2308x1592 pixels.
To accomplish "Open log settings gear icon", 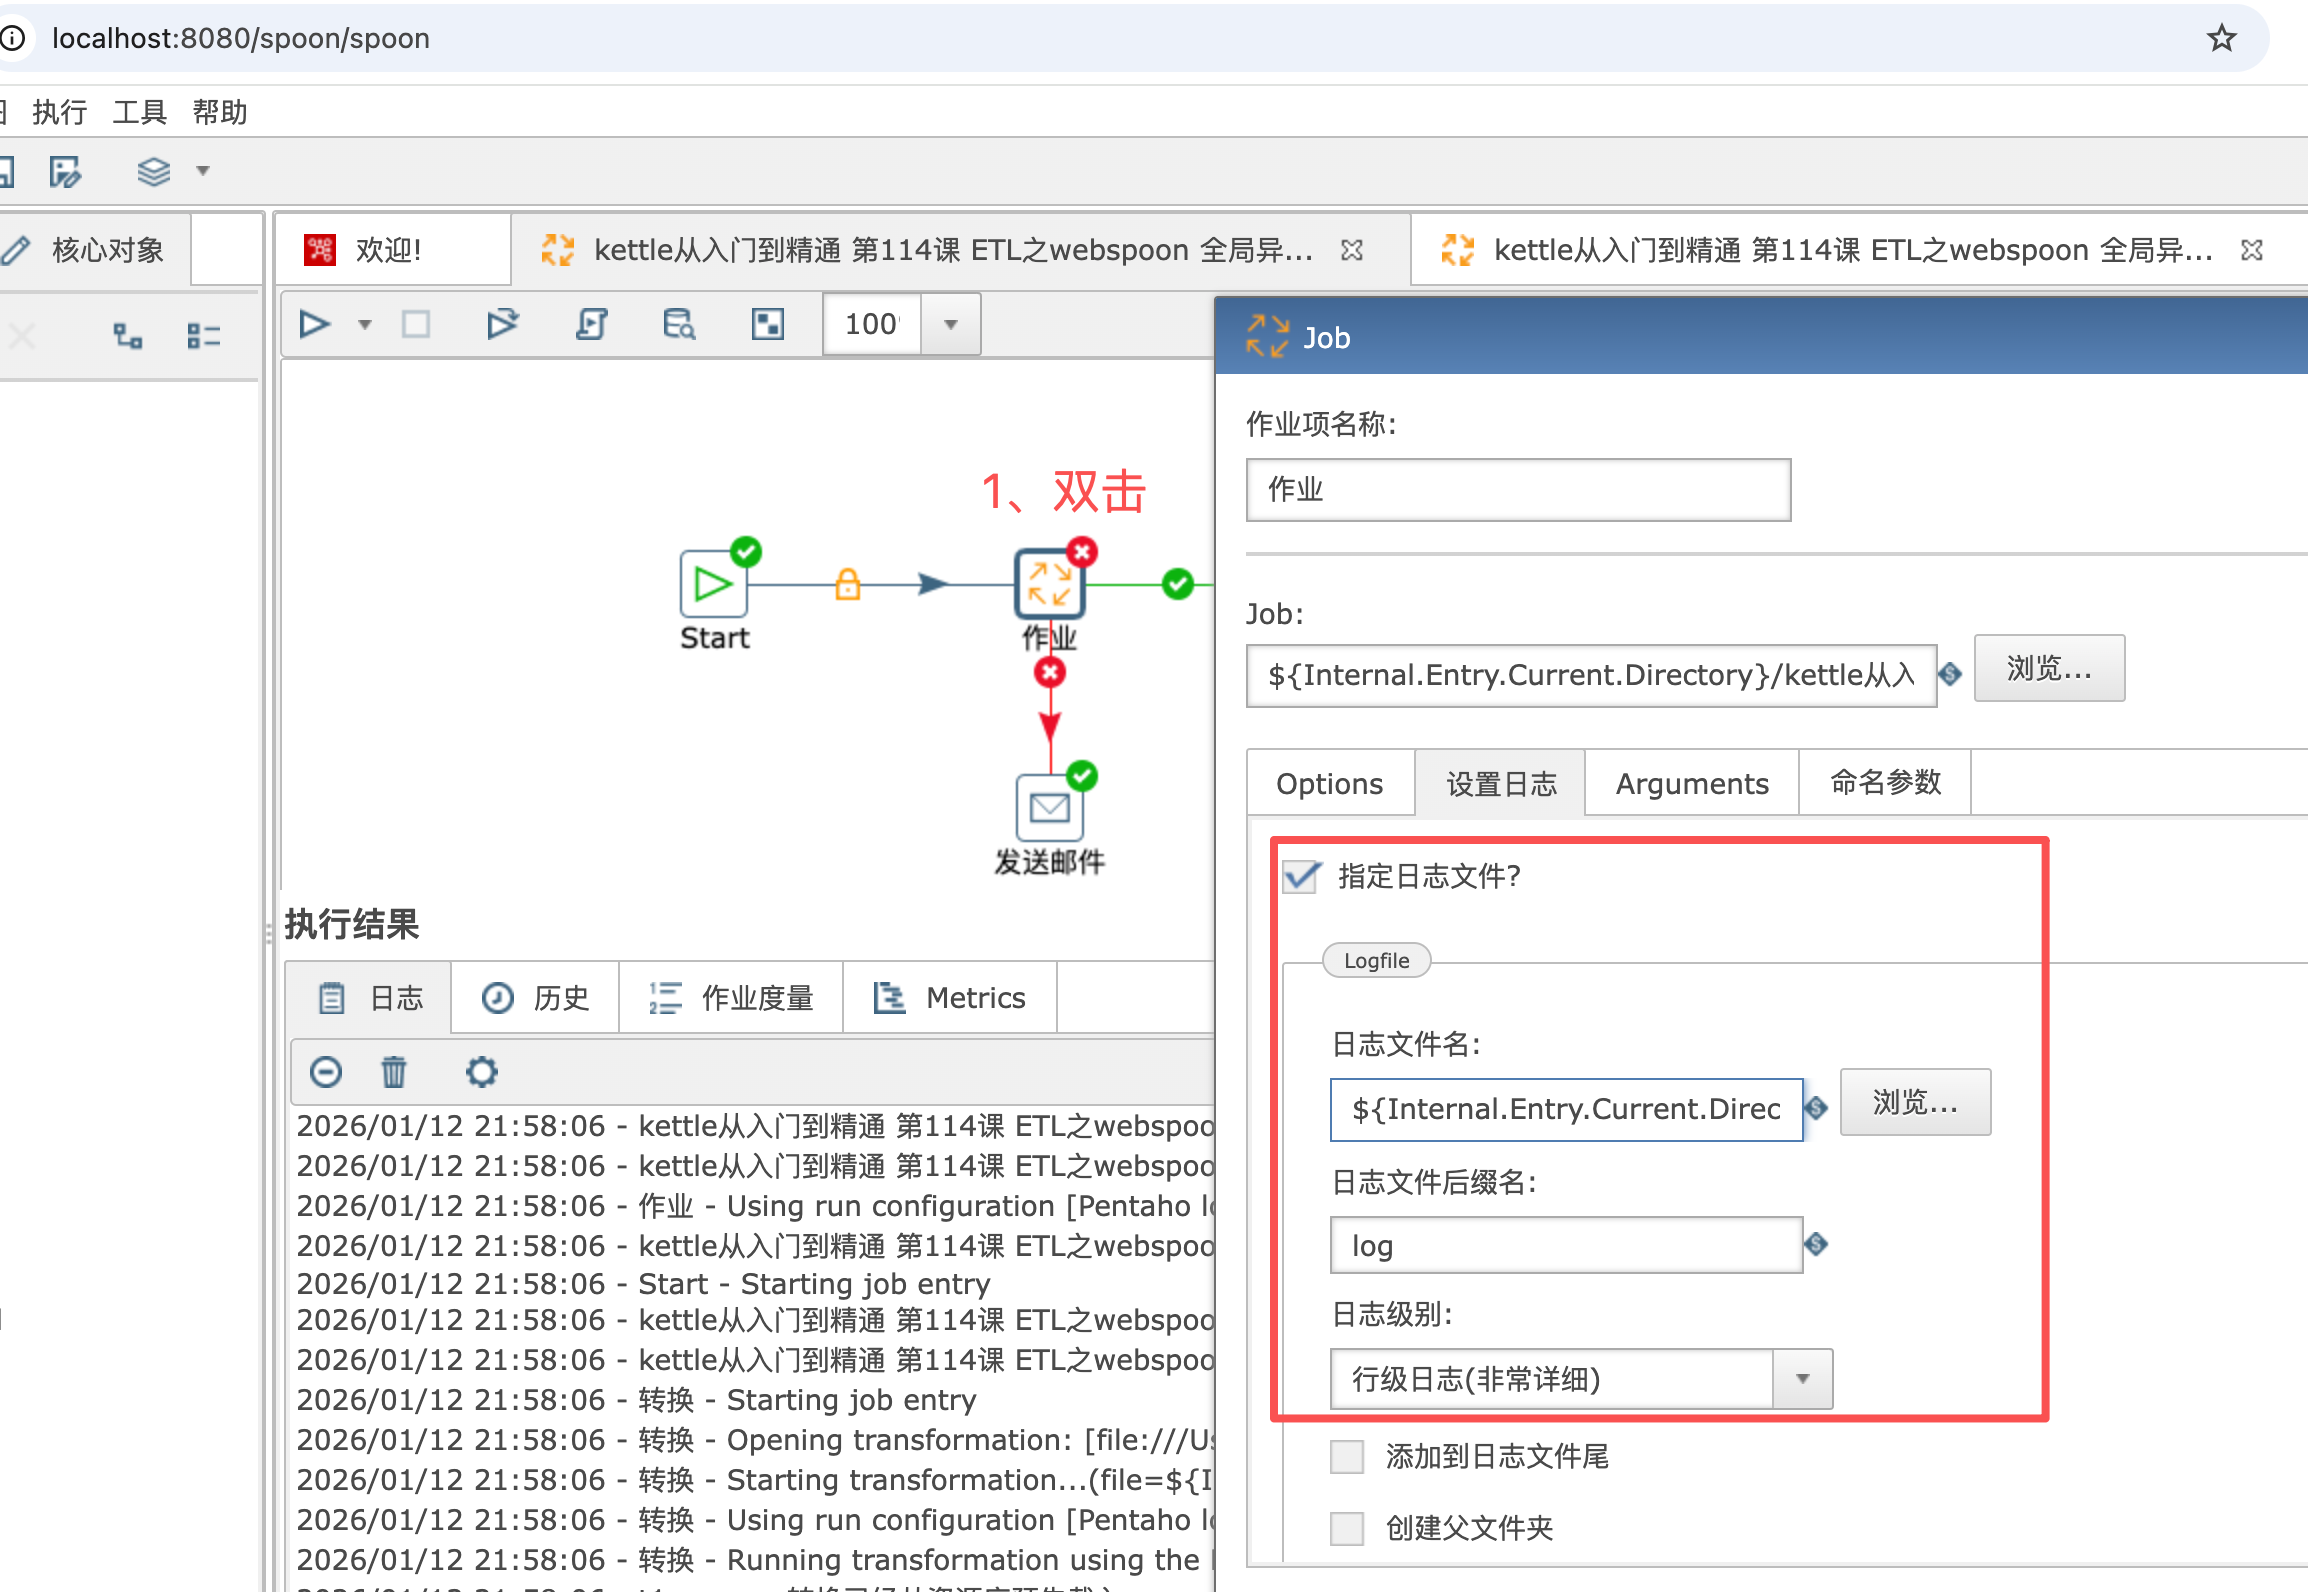I will 481,1071.
